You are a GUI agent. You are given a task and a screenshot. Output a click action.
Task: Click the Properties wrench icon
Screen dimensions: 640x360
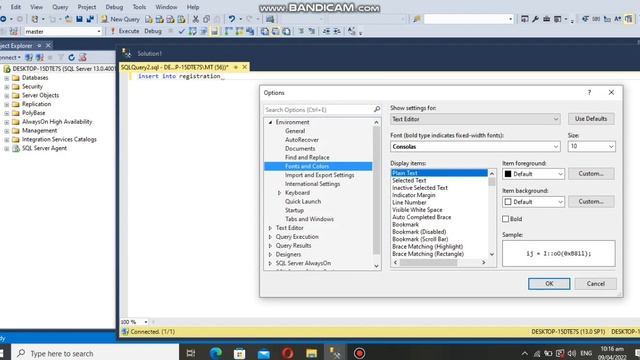536,19
